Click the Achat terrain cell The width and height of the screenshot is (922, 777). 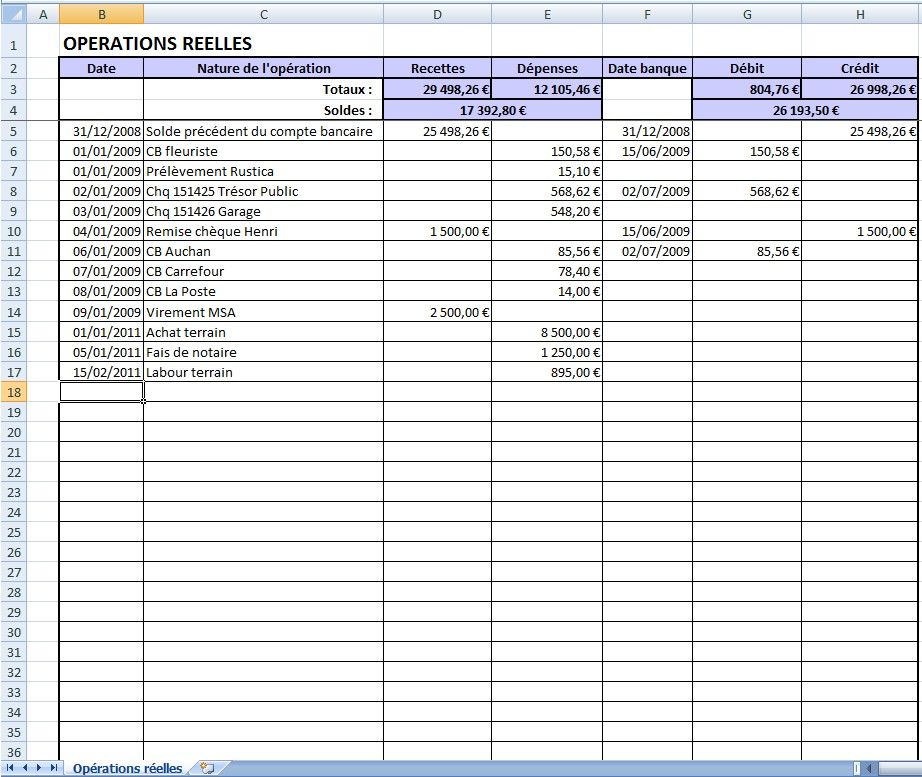(x=263, y=332)
